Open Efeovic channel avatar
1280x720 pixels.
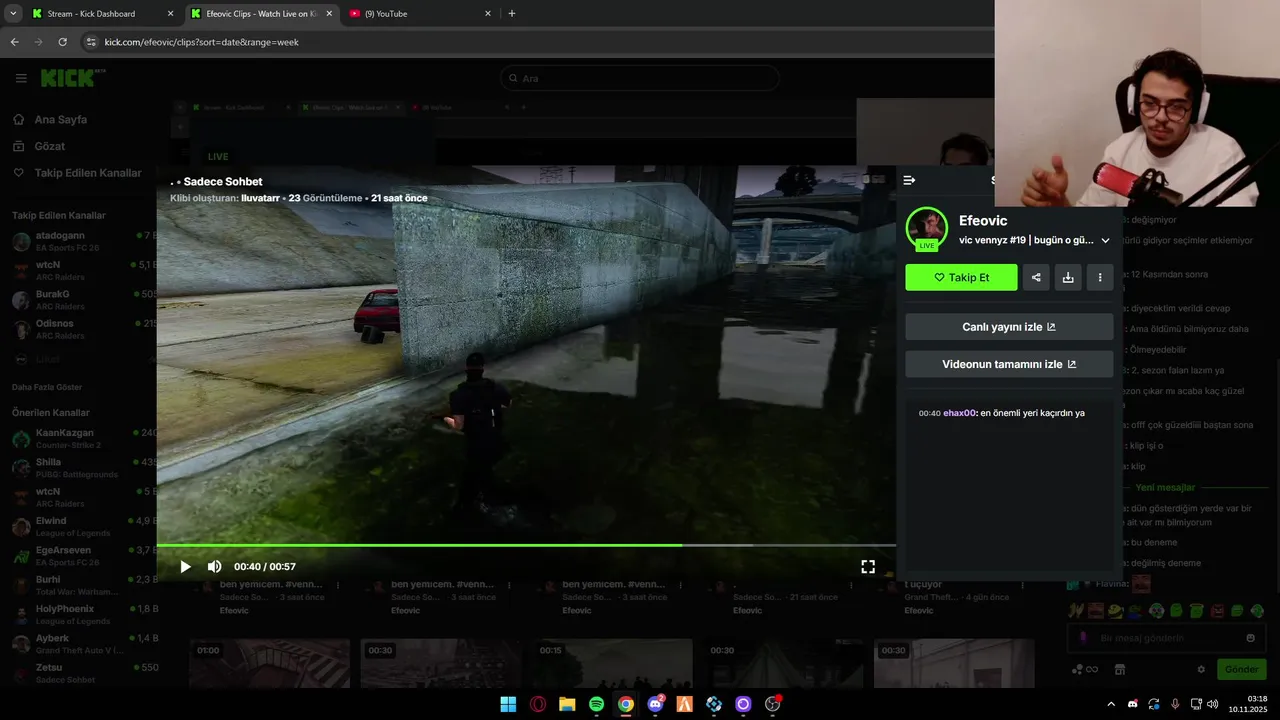click(927, 228)
